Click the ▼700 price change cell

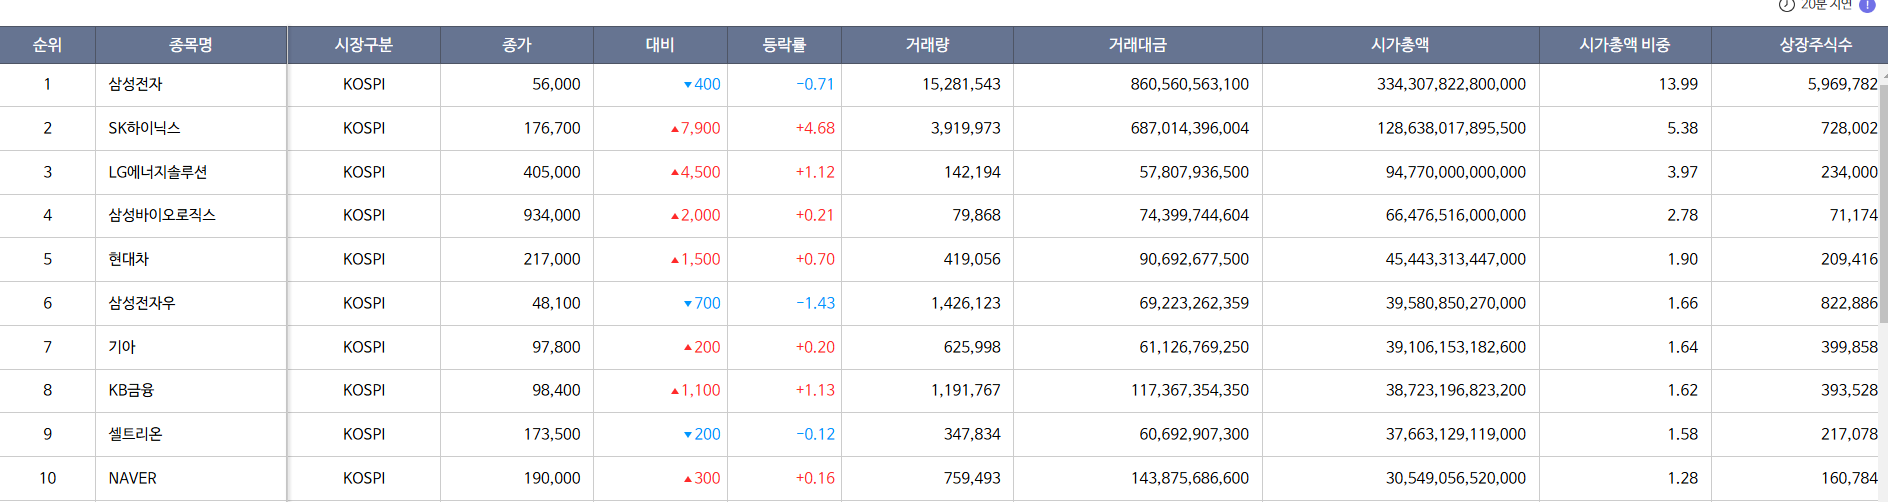pos(702,303)
